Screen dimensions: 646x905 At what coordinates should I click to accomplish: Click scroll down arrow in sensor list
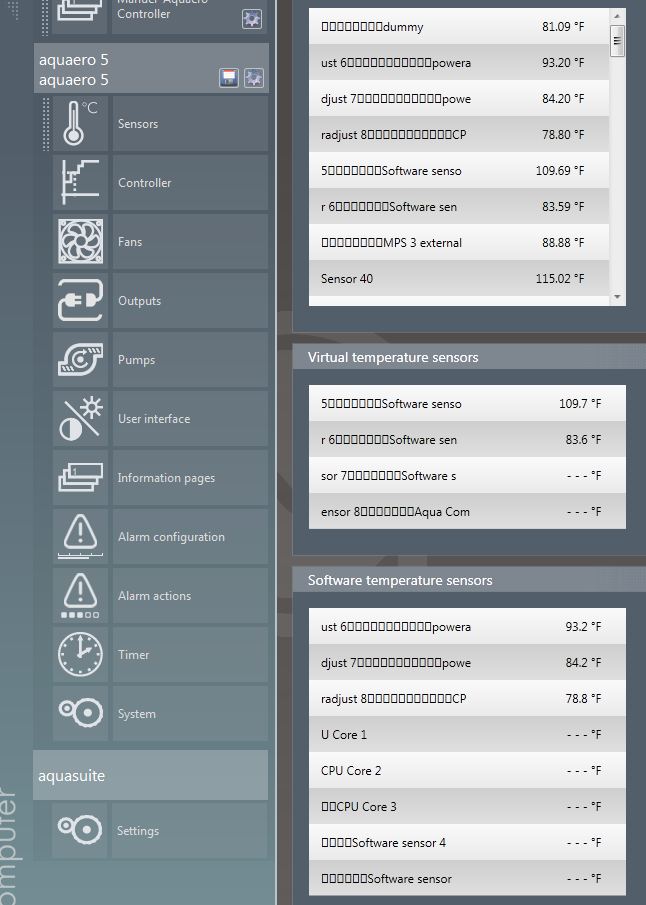(x=617, y=297)
